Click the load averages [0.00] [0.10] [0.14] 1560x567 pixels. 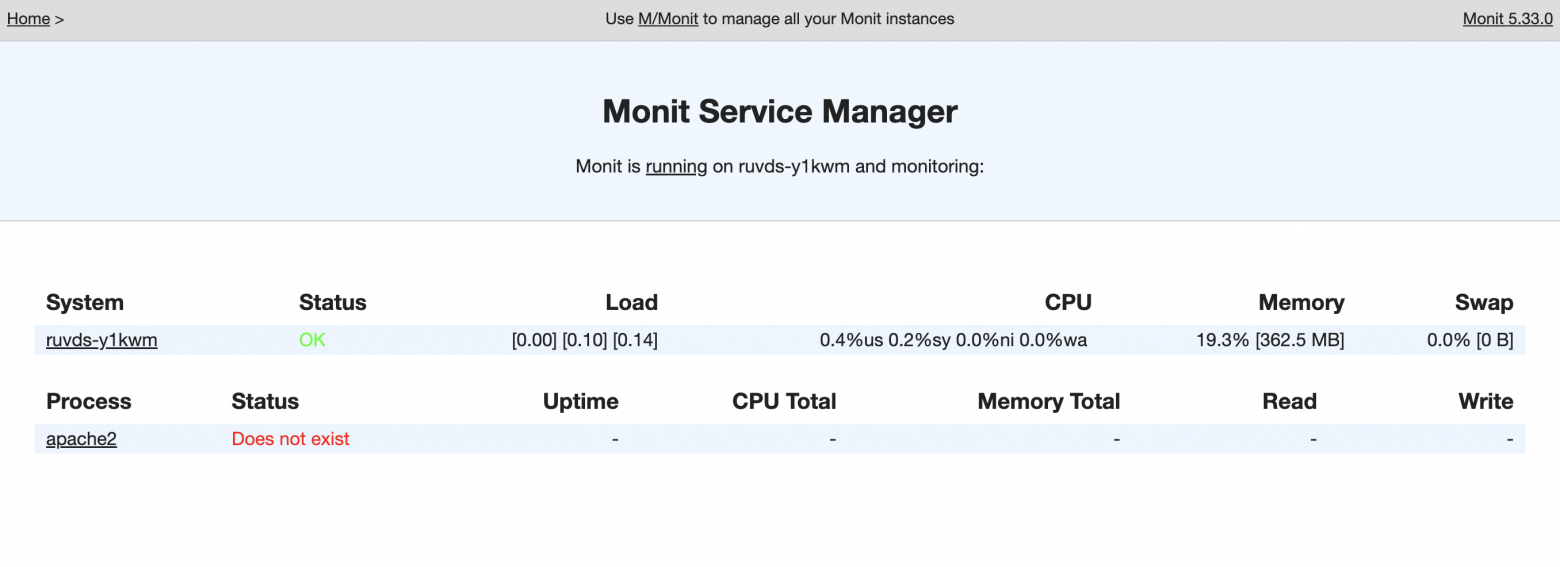(x=584, y=340)
